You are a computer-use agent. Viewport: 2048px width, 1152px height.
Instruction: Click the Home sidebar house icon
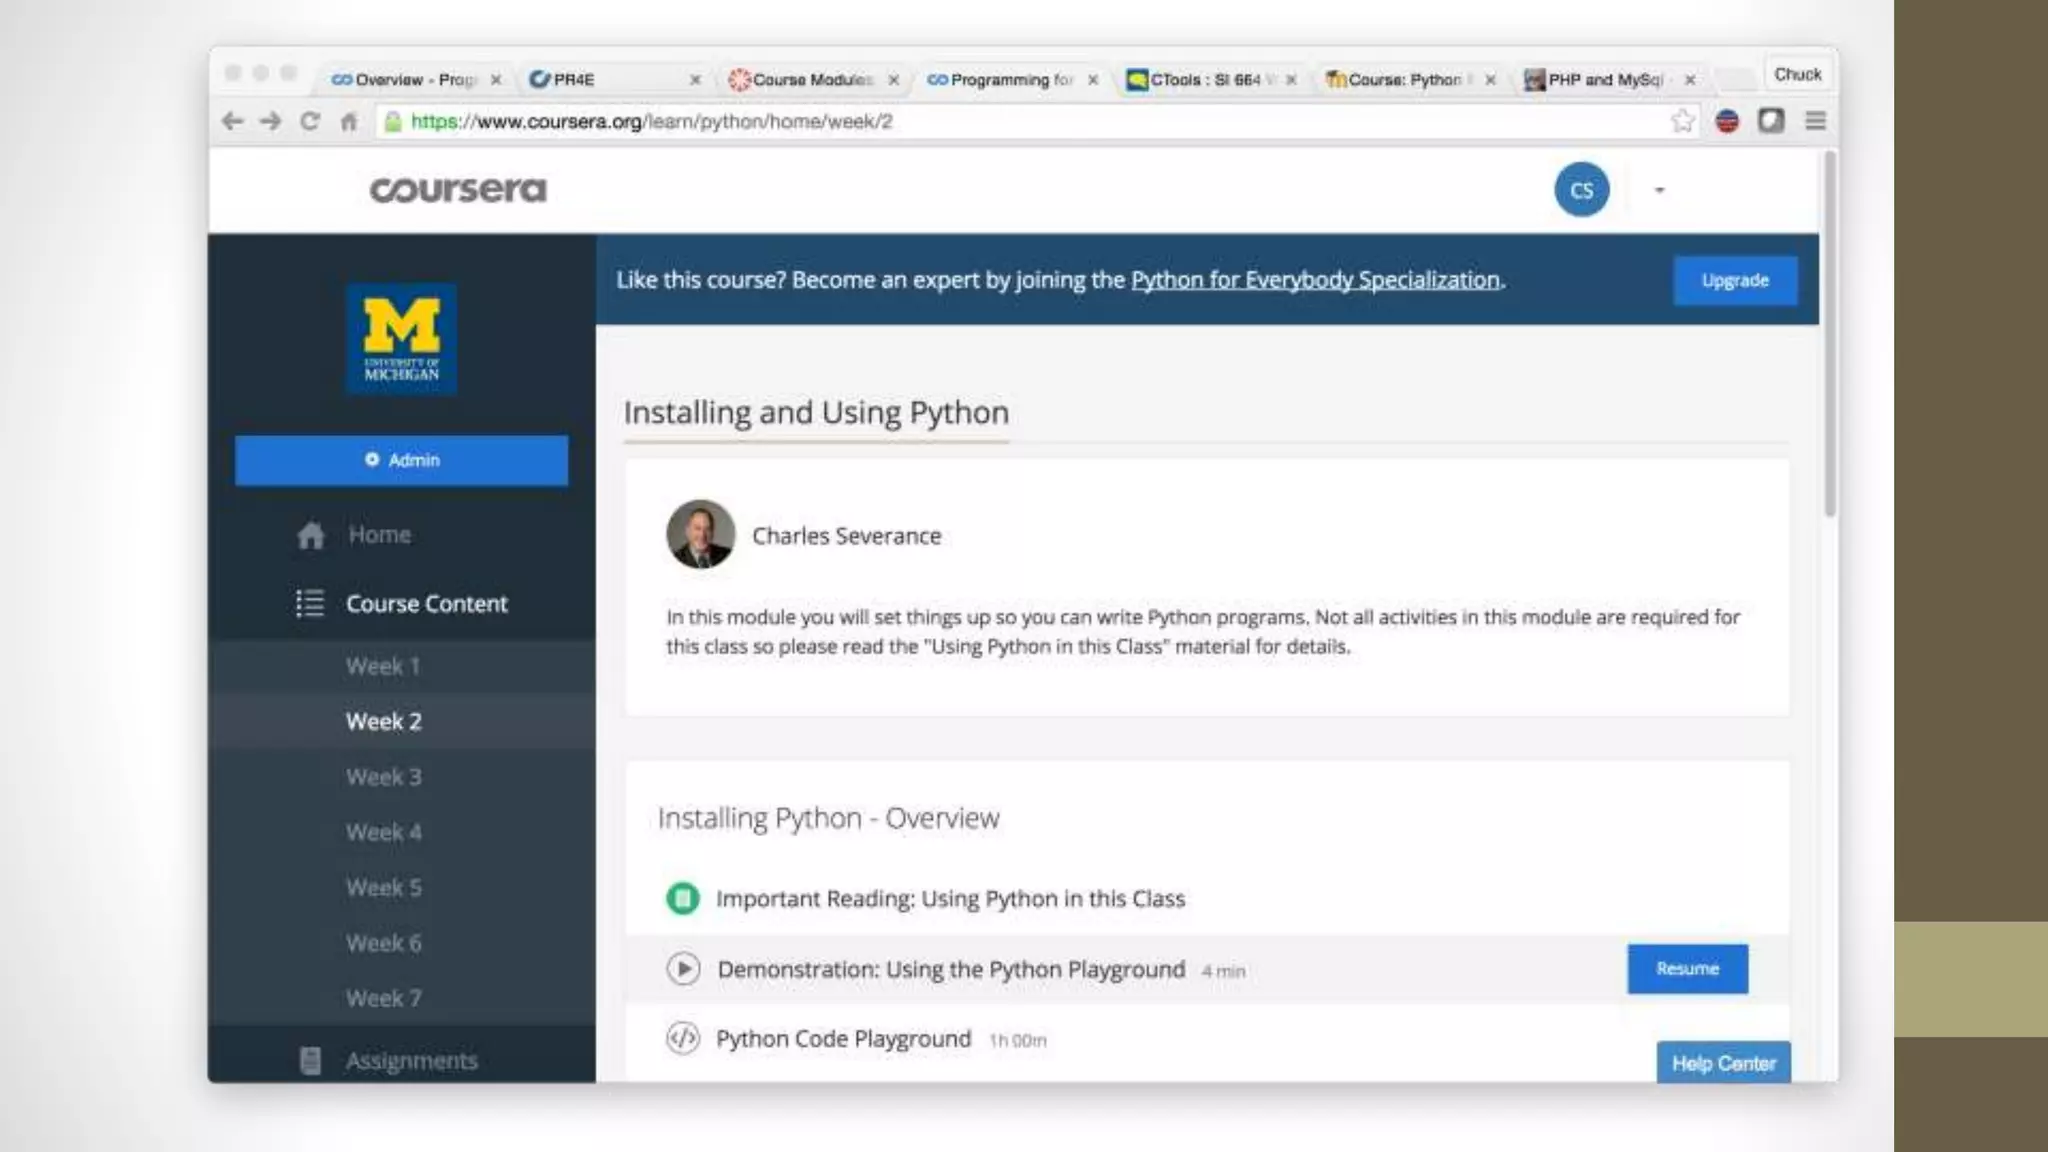click(311, 535)
